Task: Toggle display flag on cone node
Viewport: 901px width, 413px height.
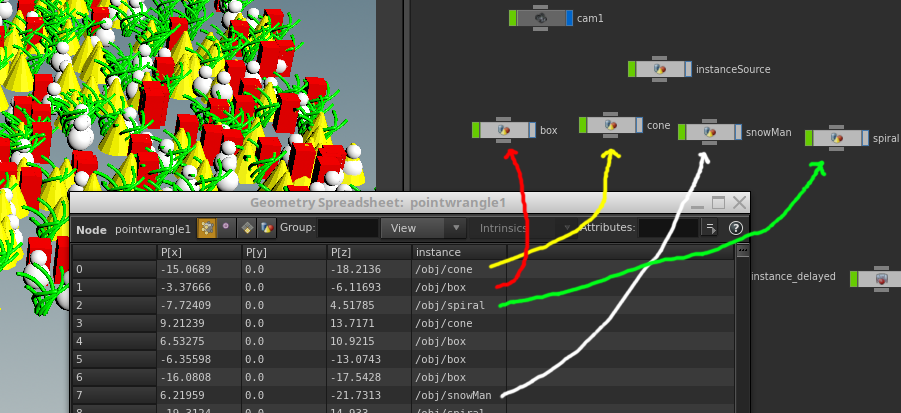Action: (639, 125)
